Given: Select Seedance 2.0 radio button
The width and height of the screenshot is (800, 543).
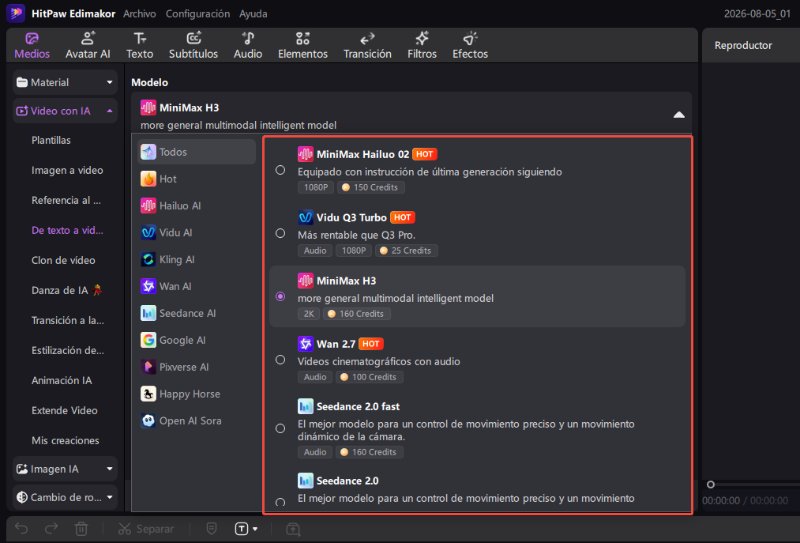Looking at the screenshot, I should [x=280, y=503].
